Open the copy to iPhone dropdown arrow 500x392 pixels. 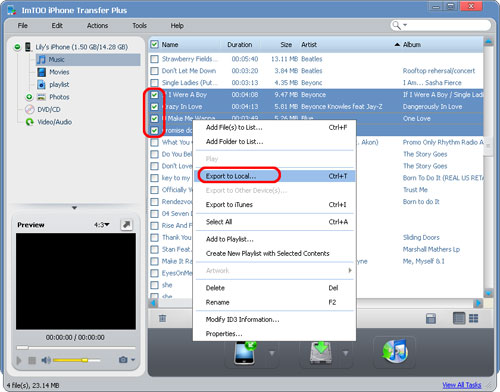click(x=272, y=353)
